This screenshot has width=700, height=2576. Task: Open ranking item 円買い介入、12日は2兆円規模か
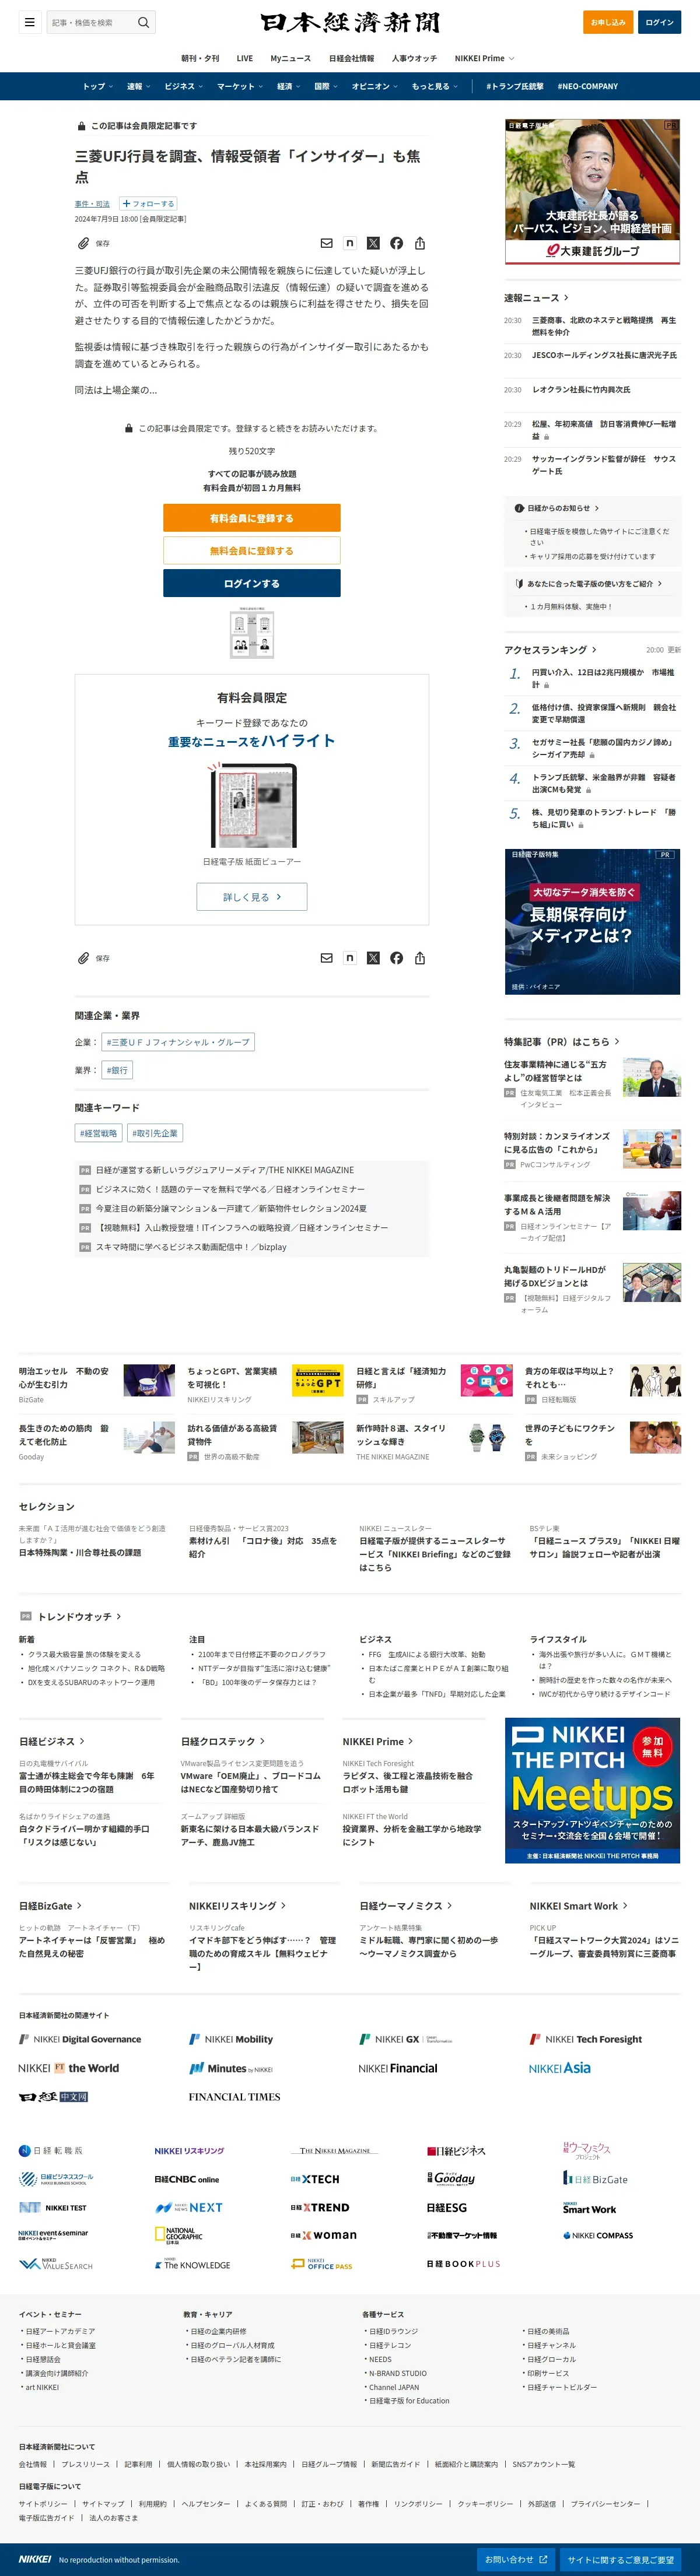point(603,679)
